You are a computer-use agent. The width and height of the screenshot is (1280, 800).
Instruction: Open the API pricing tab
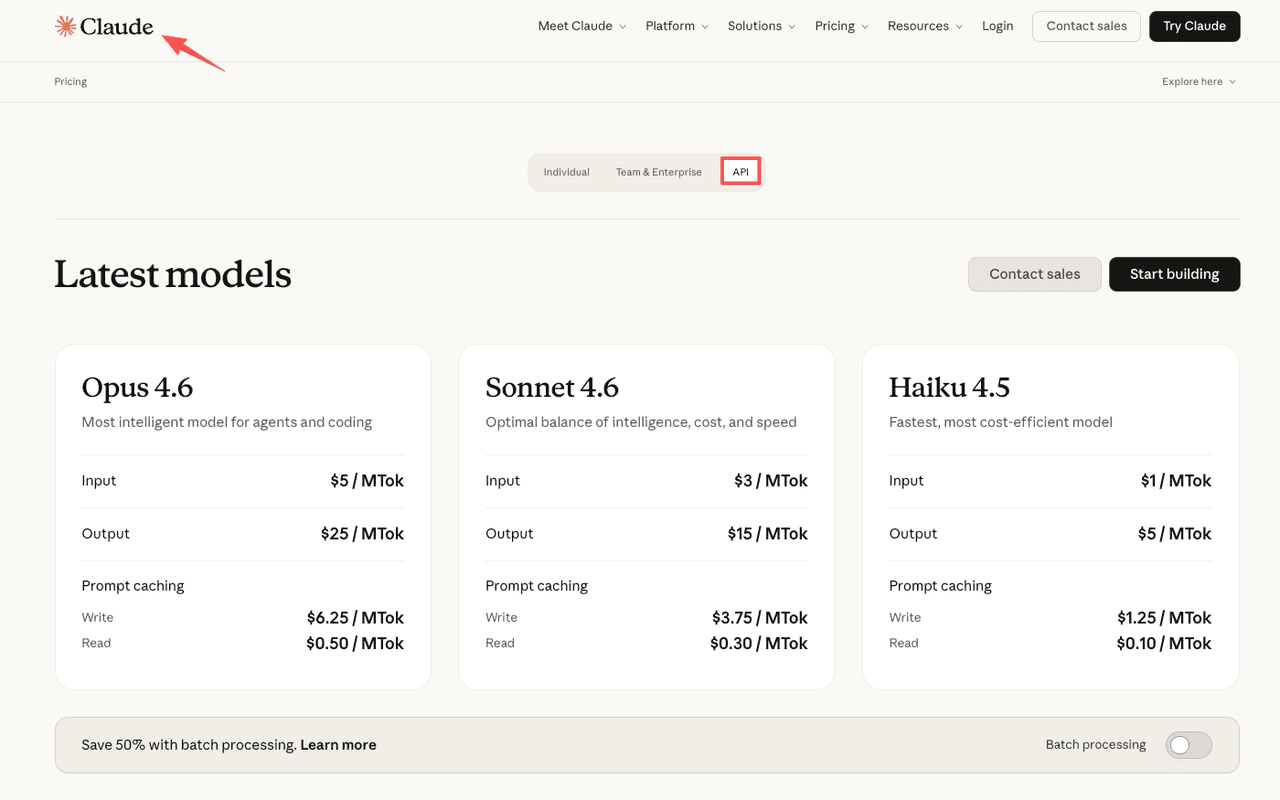(x=740, y=171)
